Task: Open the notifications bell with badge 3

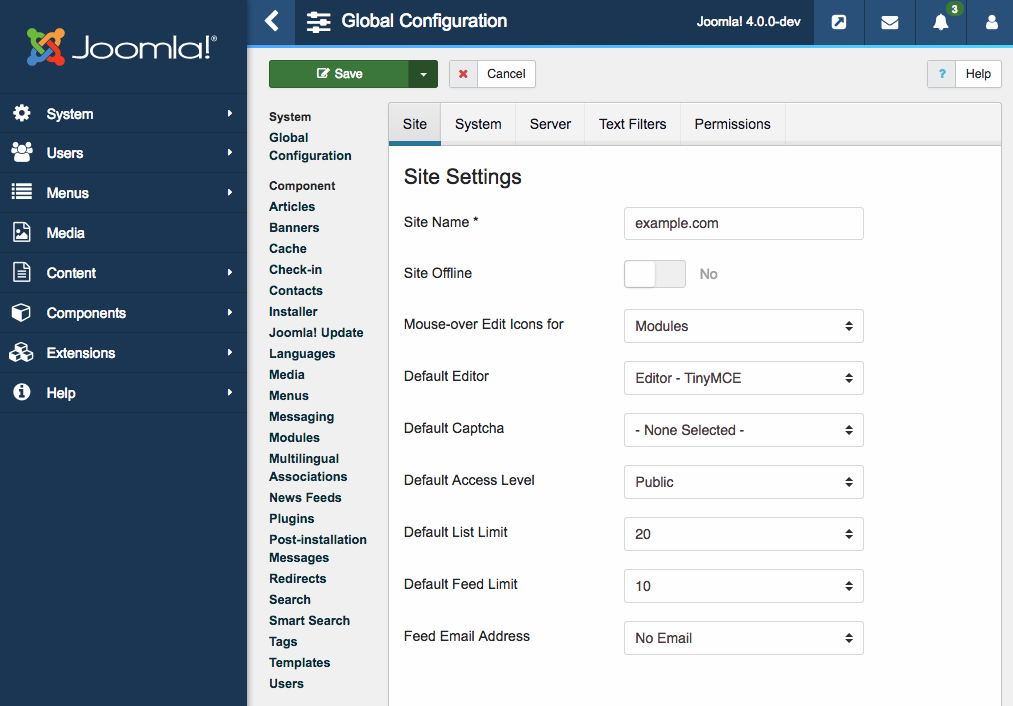Action: [x=940, y=22]
